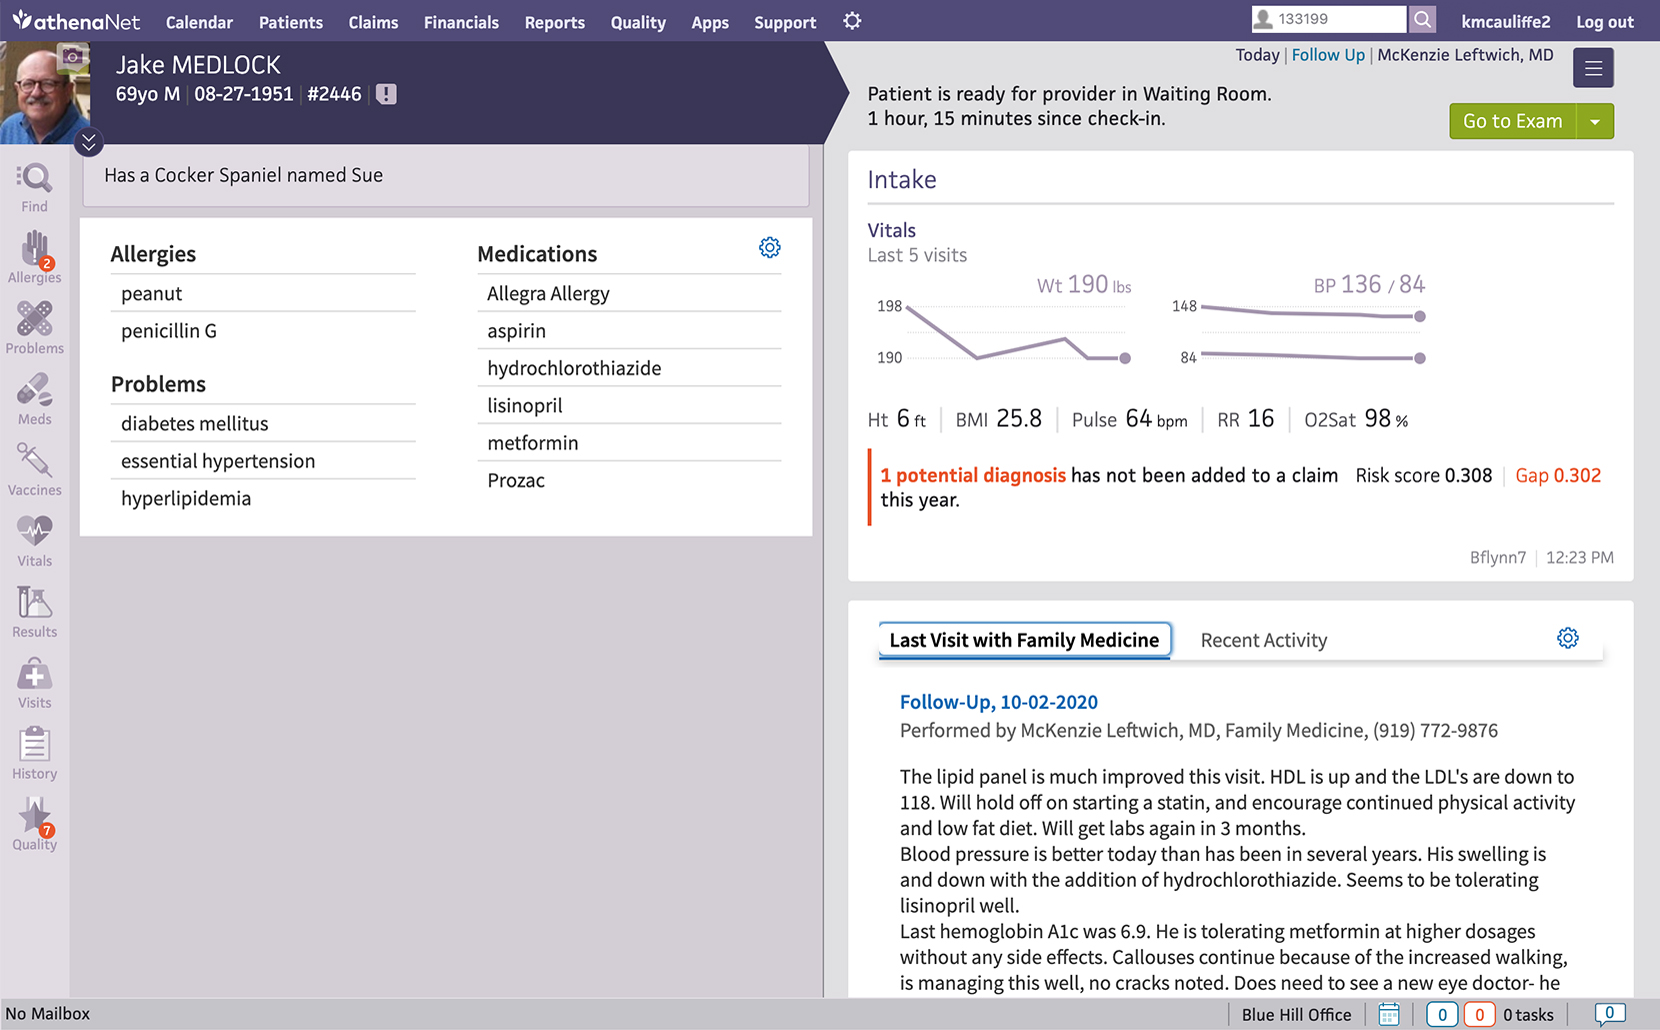This screenshot has width=1660, height=1030.
Task: Open the Allergies sidebar icon
Action: 34,258
